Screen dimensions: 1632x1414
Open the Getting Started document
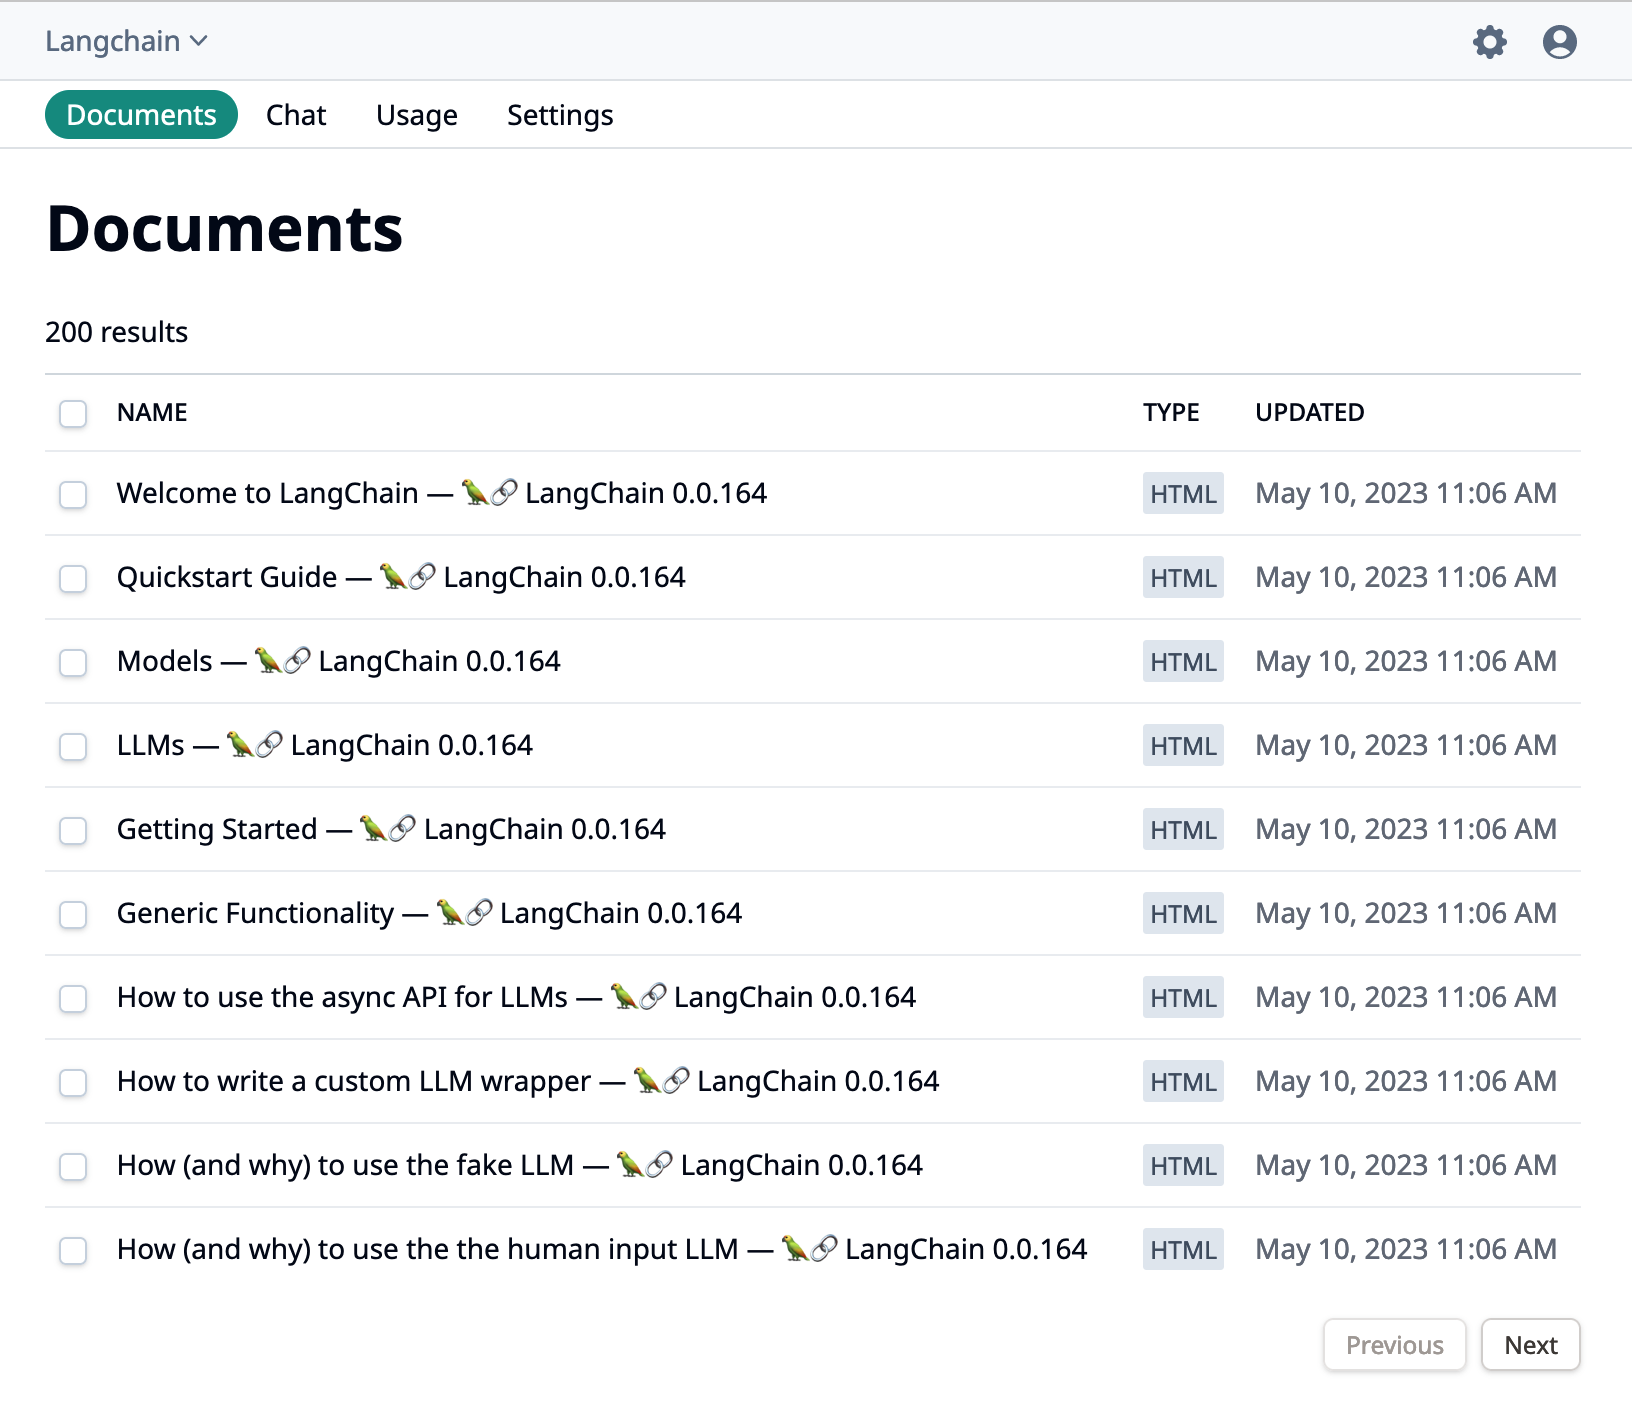[x=391, y=829]
